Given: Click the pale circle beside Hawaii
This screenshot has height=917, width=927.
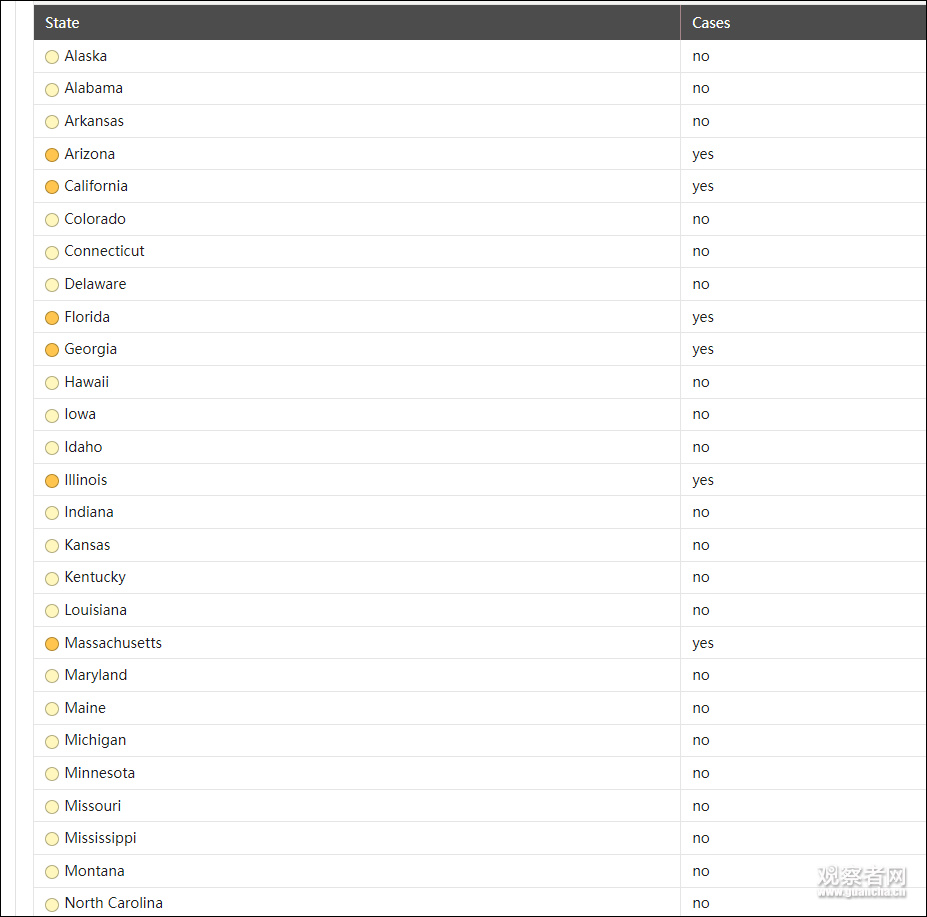Looking at the screenshot, I should point(52,383).
